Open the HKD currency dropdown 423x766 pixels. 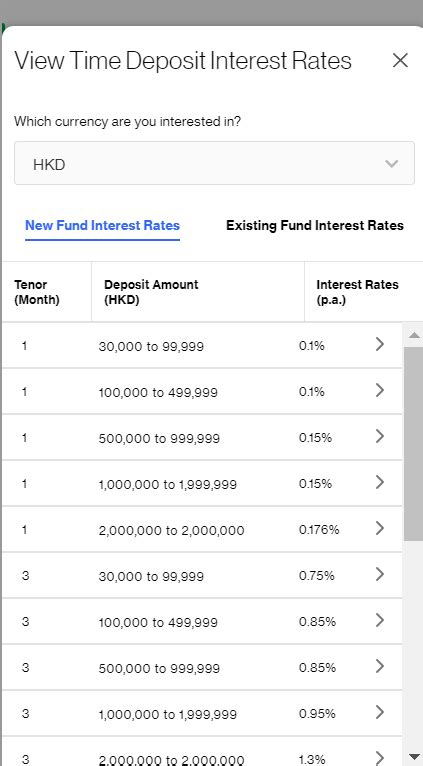pos(214,164)
